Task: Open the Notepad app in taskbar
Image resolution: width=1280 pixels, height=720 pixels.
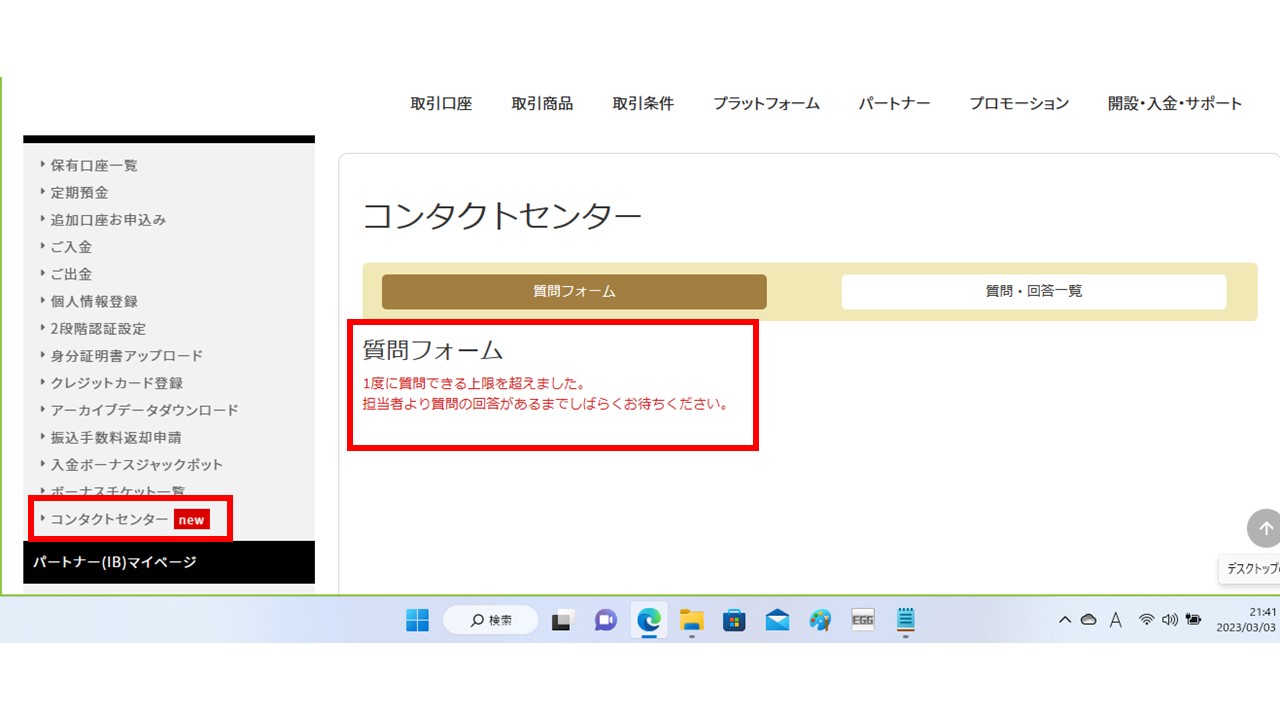Action: point(905,620)
